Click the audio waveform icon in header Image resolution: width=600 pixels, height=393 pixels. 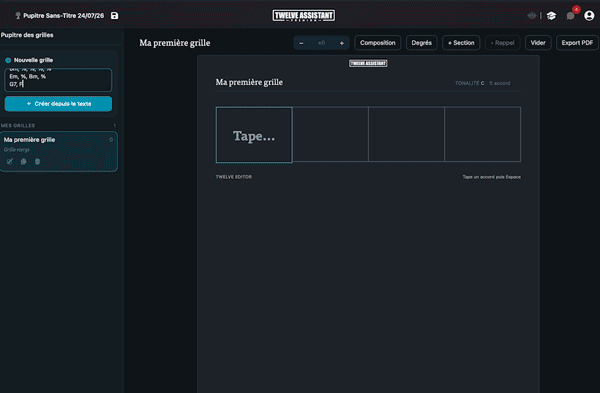pyautogui.click(x=532, y=16)
